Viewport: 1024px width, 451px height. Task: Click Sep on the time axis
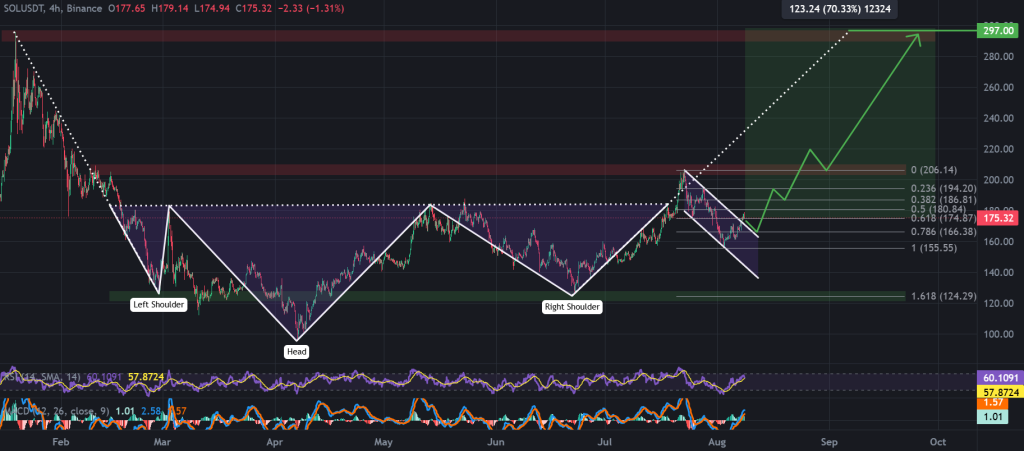(828, 441)
